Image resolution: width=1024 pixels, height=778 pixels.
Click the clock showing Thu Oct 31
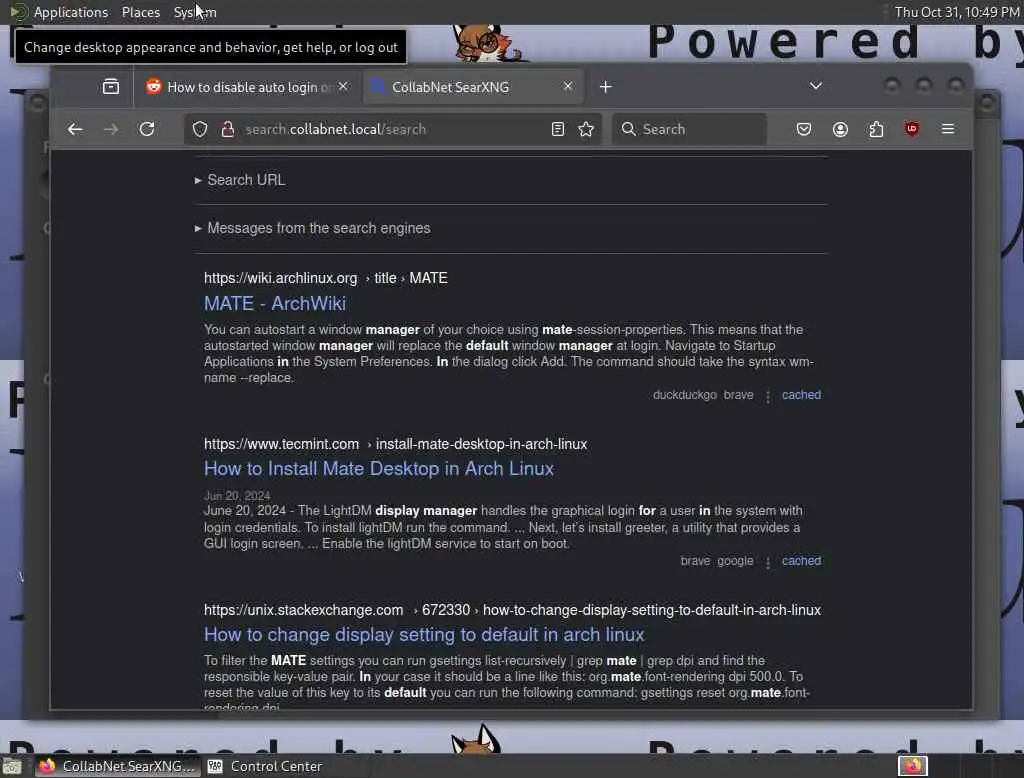(957, 12)
